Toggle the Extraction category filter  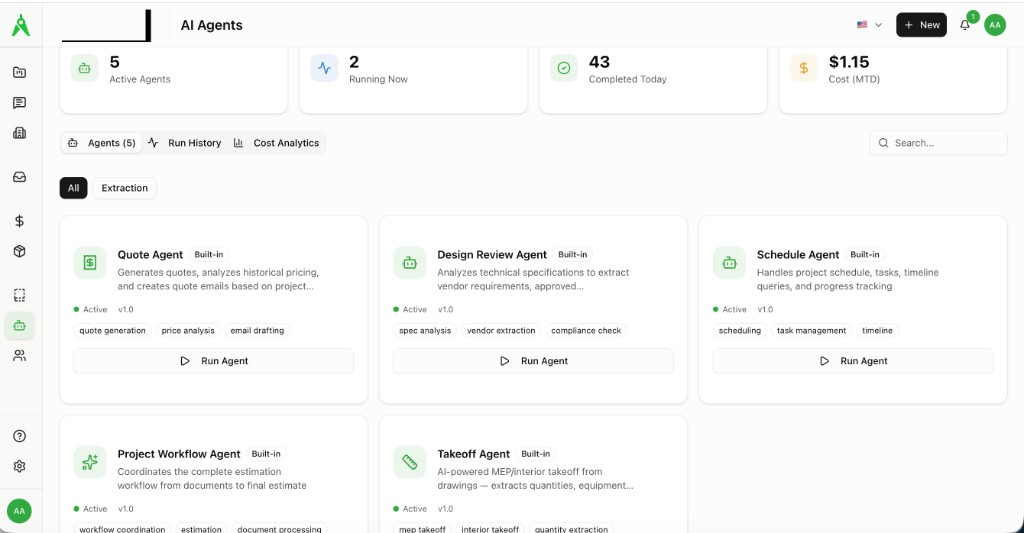coord(125,188)
